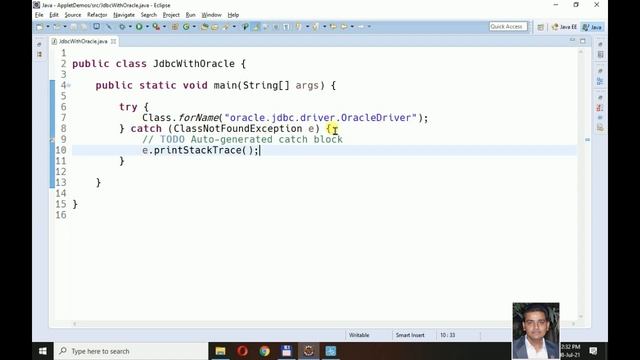Open the Source menu
640x360 pixels.
[x=73, y=15]
